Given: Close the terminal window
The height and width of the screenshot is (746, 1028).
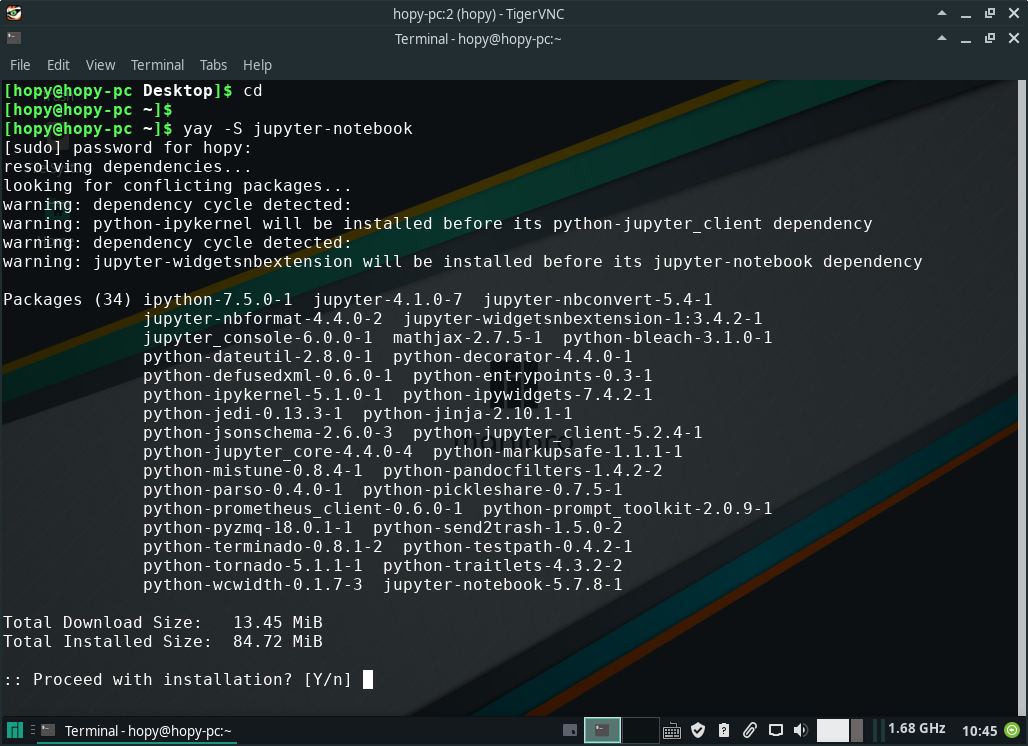Looking at the screenshot, I should pos(1014,38).
